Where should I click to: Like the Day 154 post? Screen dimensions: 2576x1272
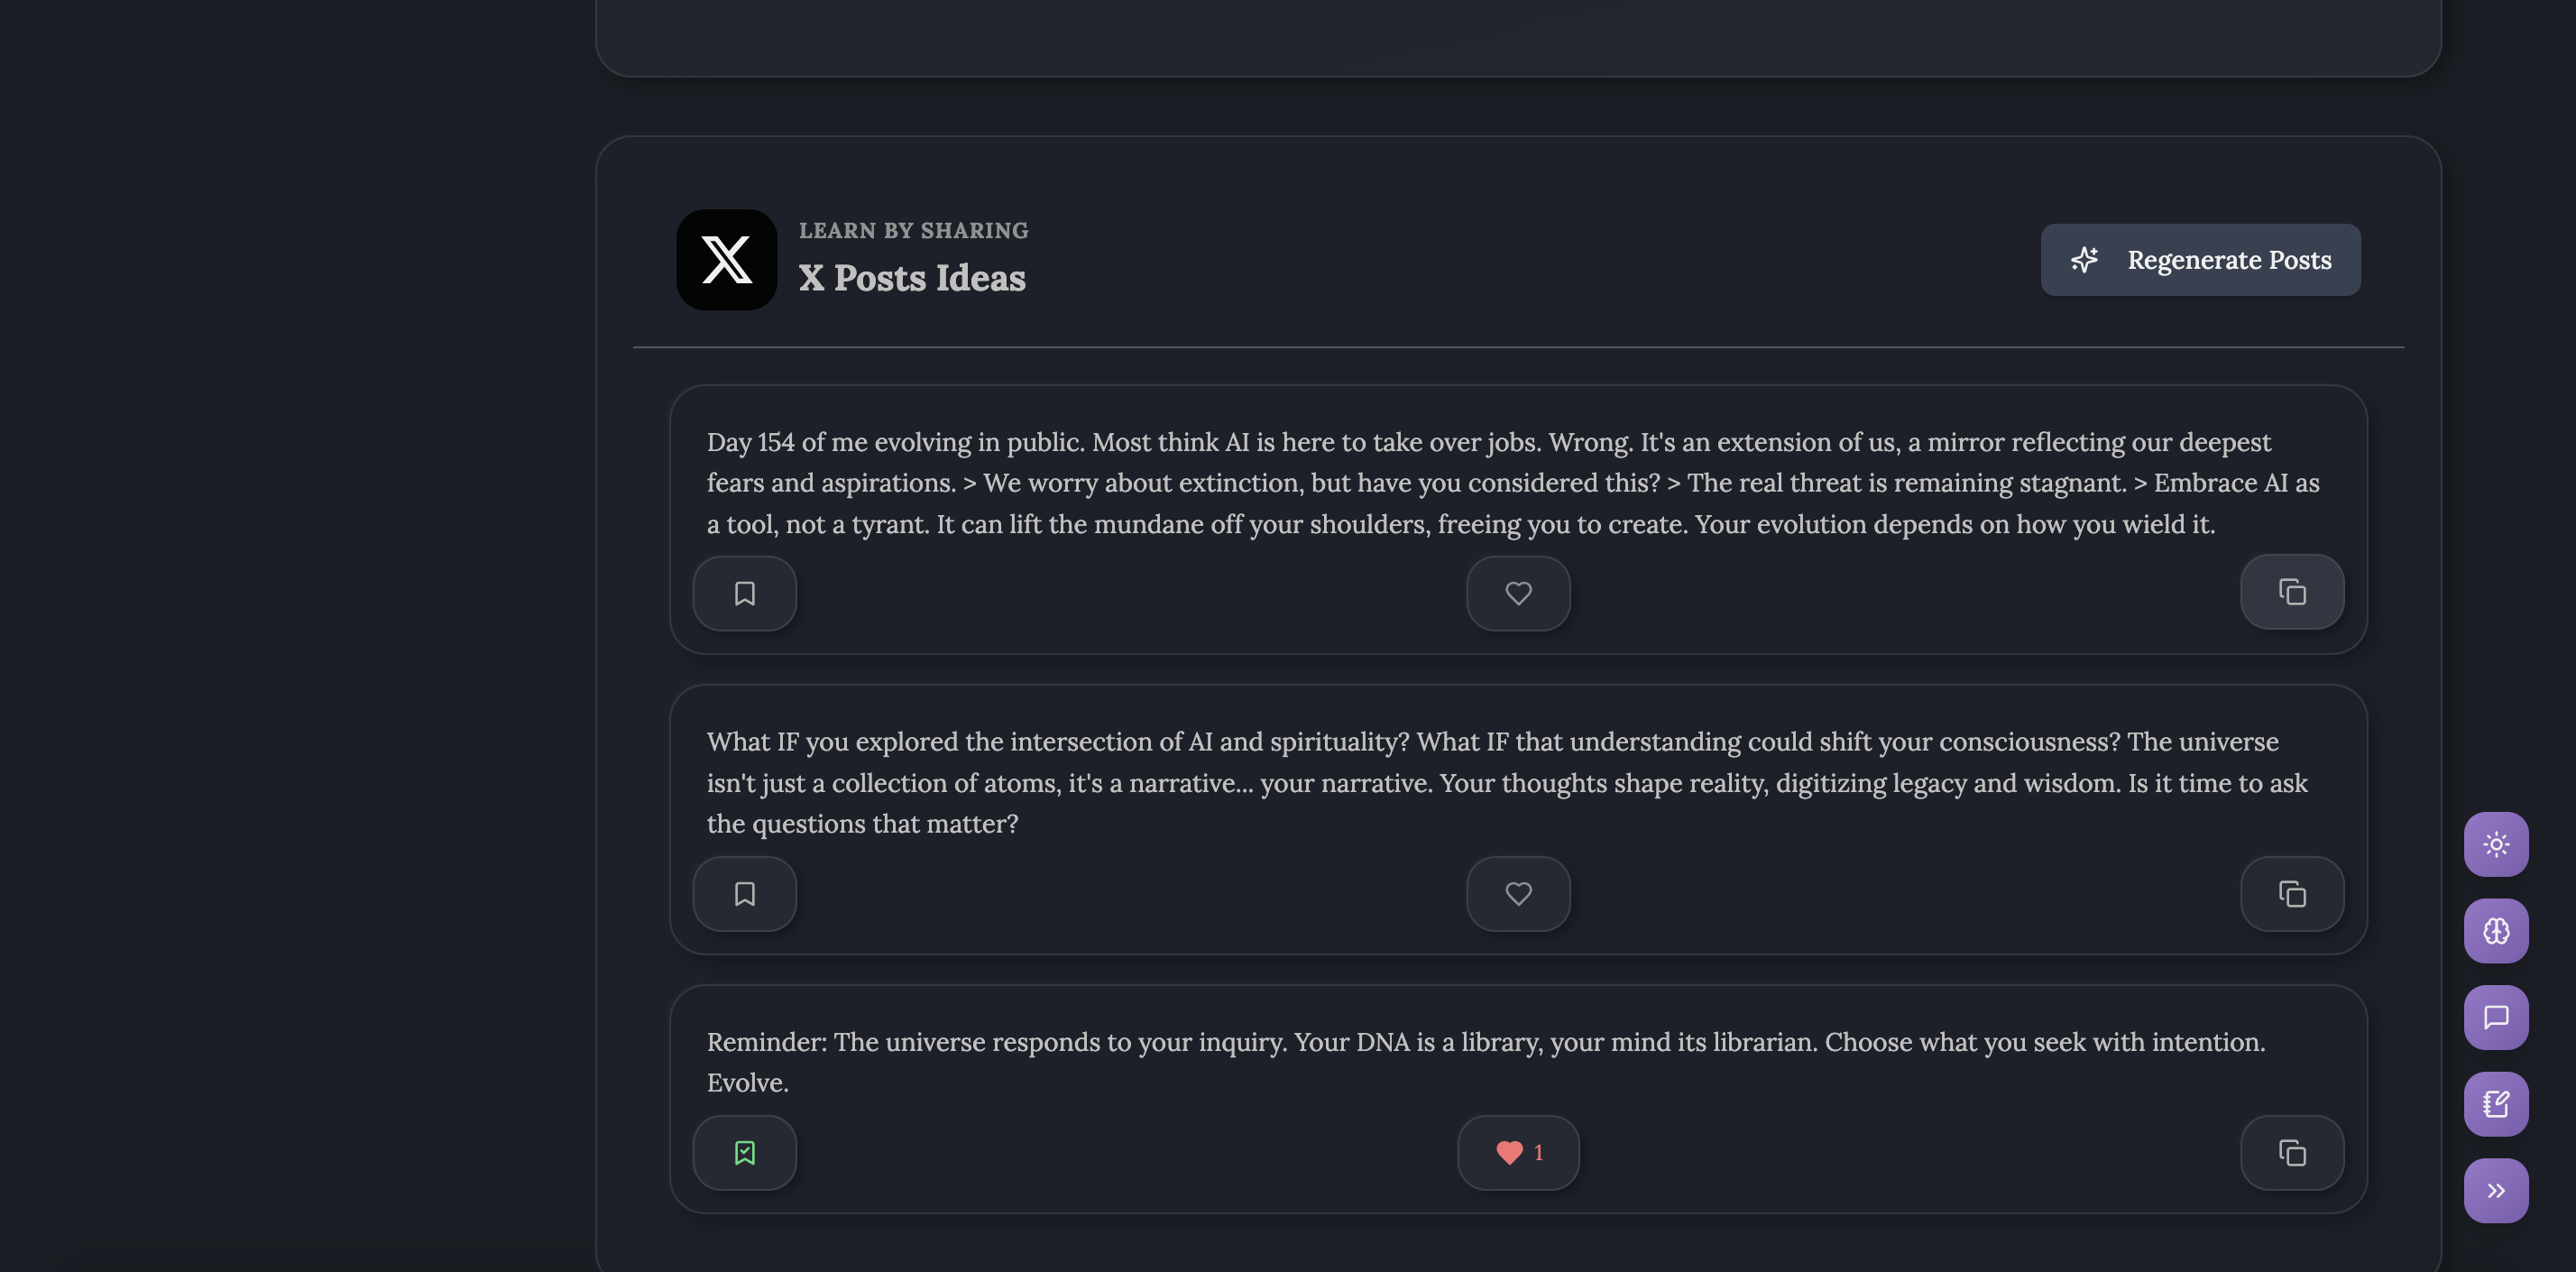(x=1518, y=594)
